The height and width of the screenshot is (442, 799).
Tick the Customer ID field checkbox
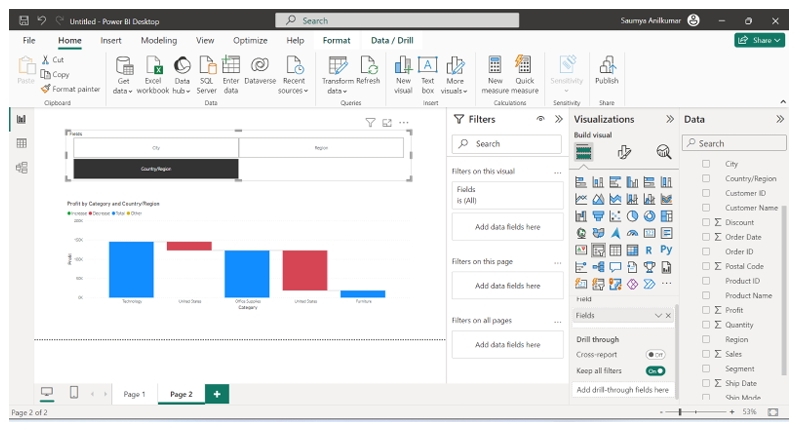(x=706, y=193)
